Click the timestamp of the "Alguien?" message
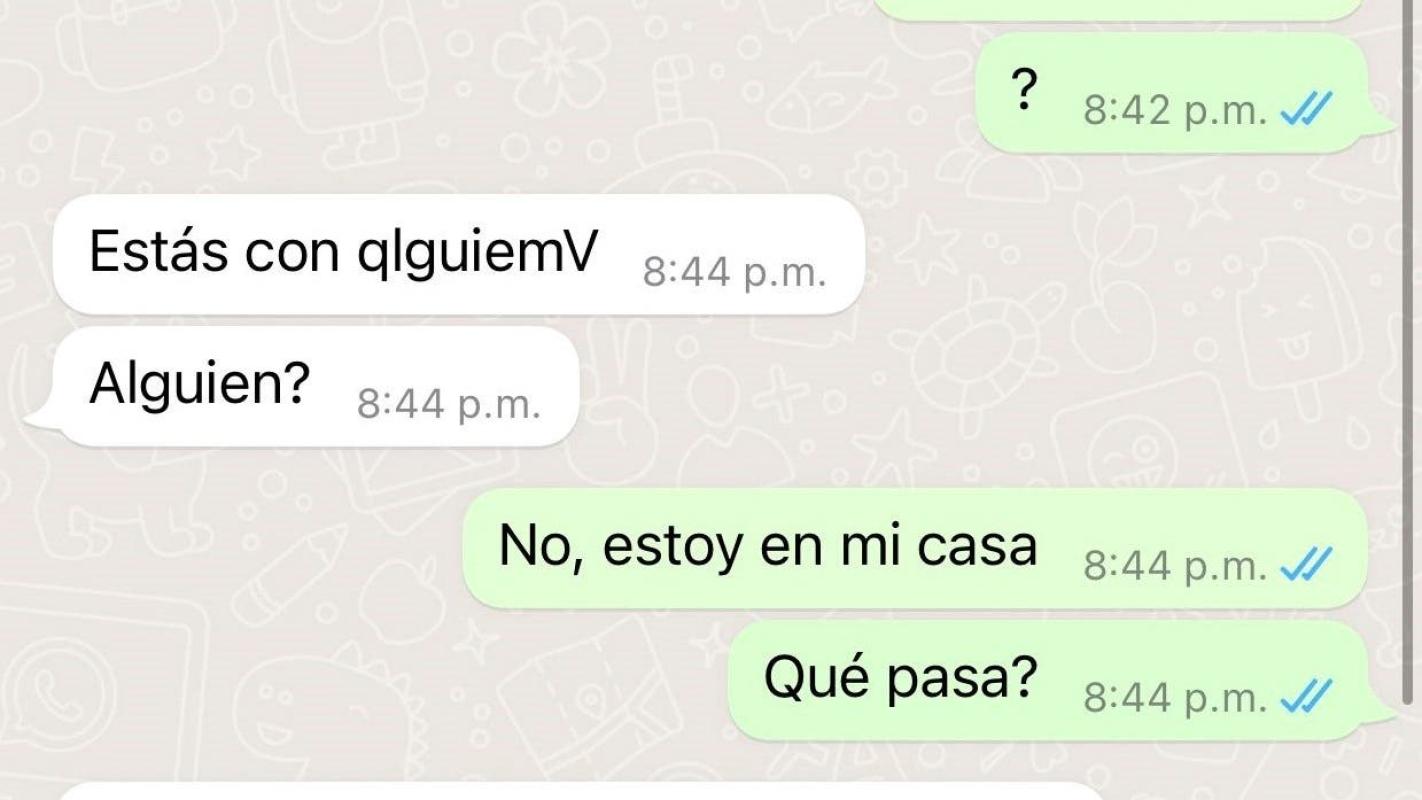The height and width of the screenshot is (800, 1422). [x=448, y=405]
